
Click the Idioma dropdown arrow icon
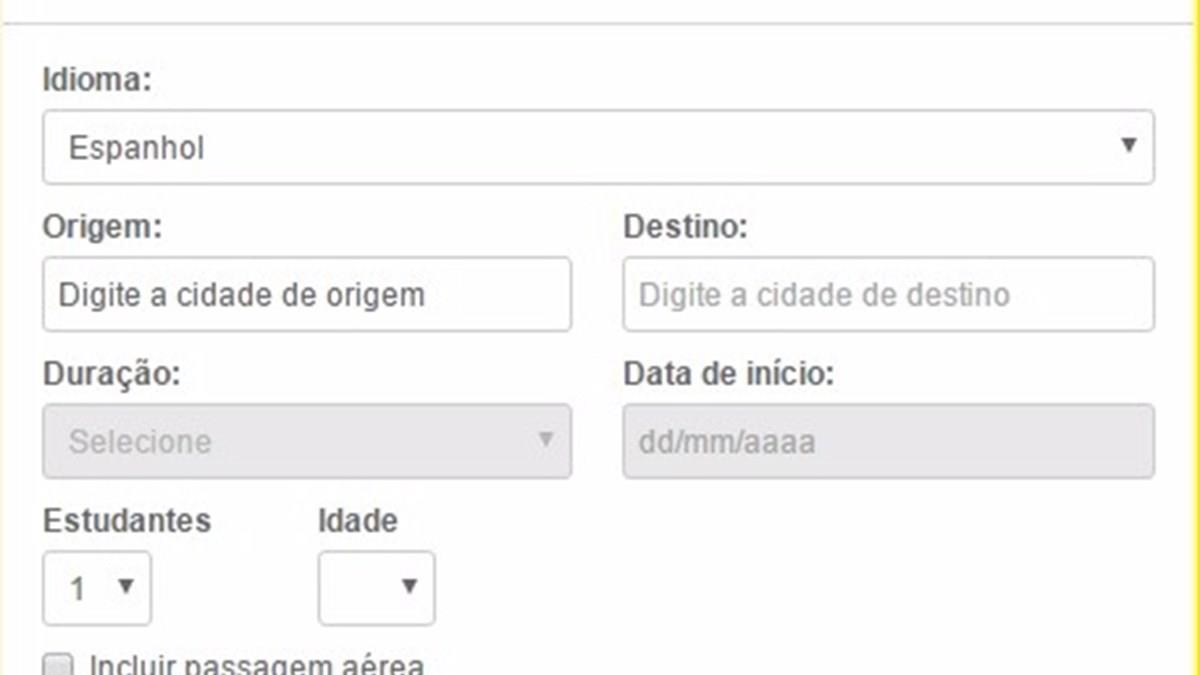1128,146
